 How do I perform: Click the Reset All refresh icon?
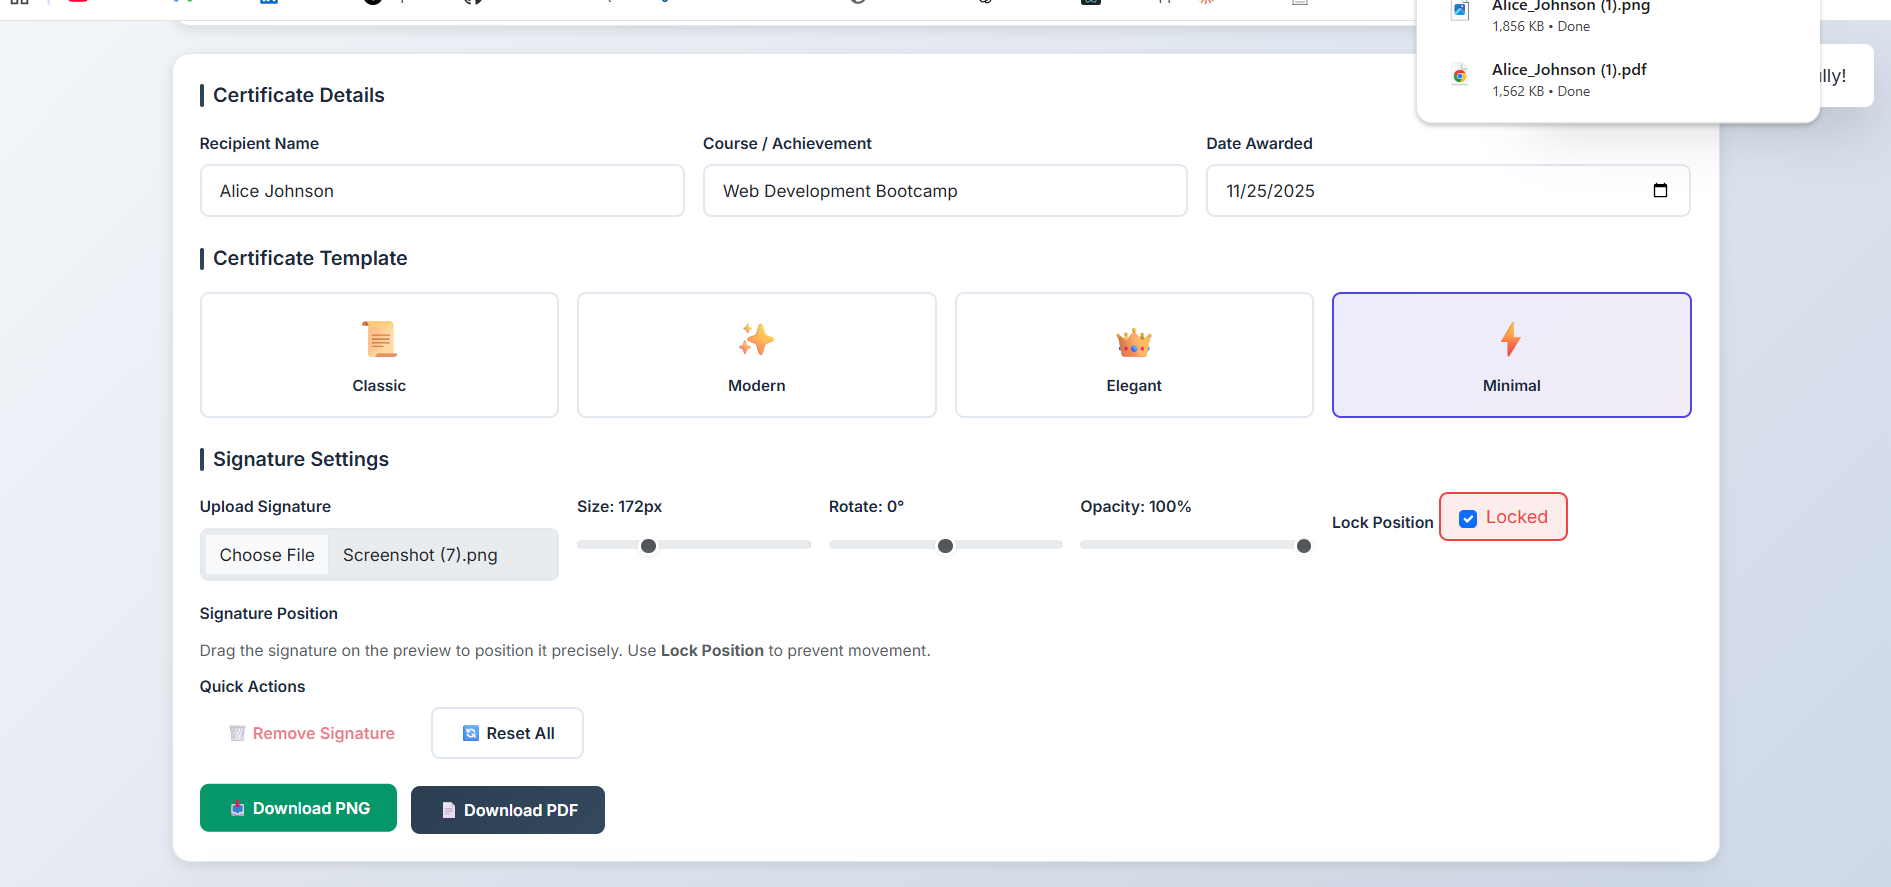[x=471, y=733]
